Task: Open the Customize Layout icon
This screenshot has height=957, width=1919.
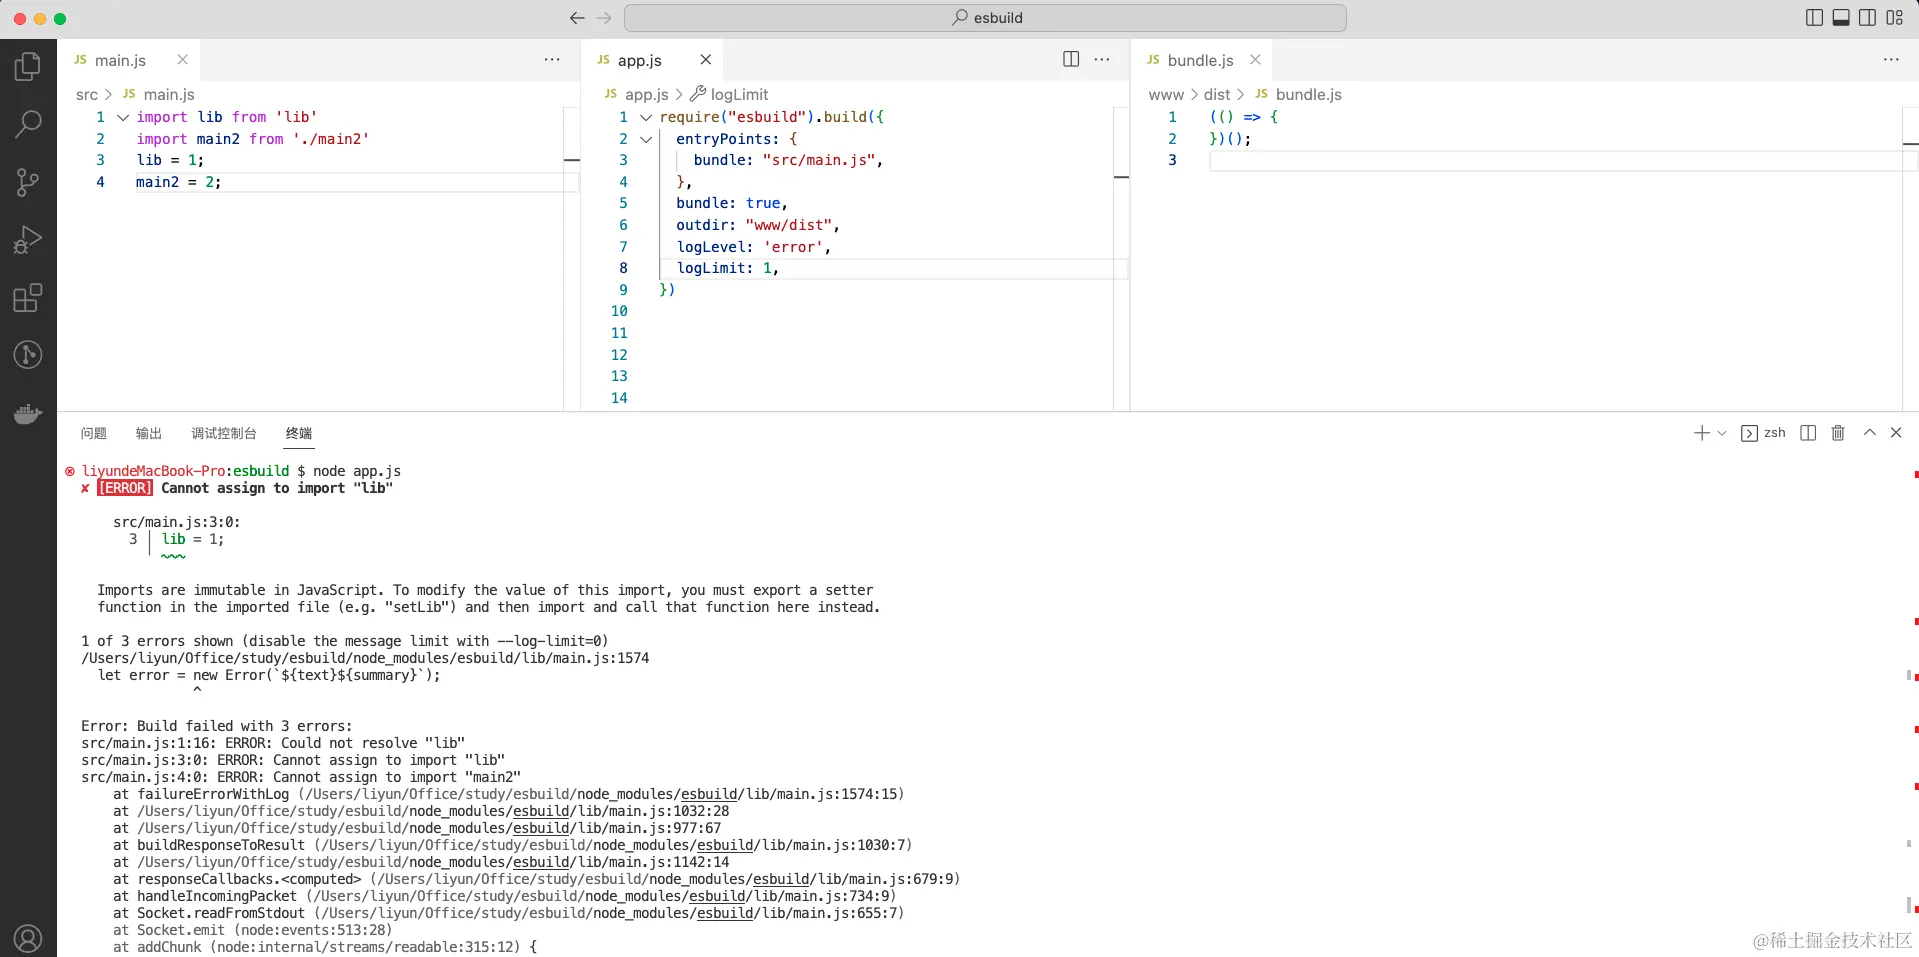Action: [x=1895, y=18]
